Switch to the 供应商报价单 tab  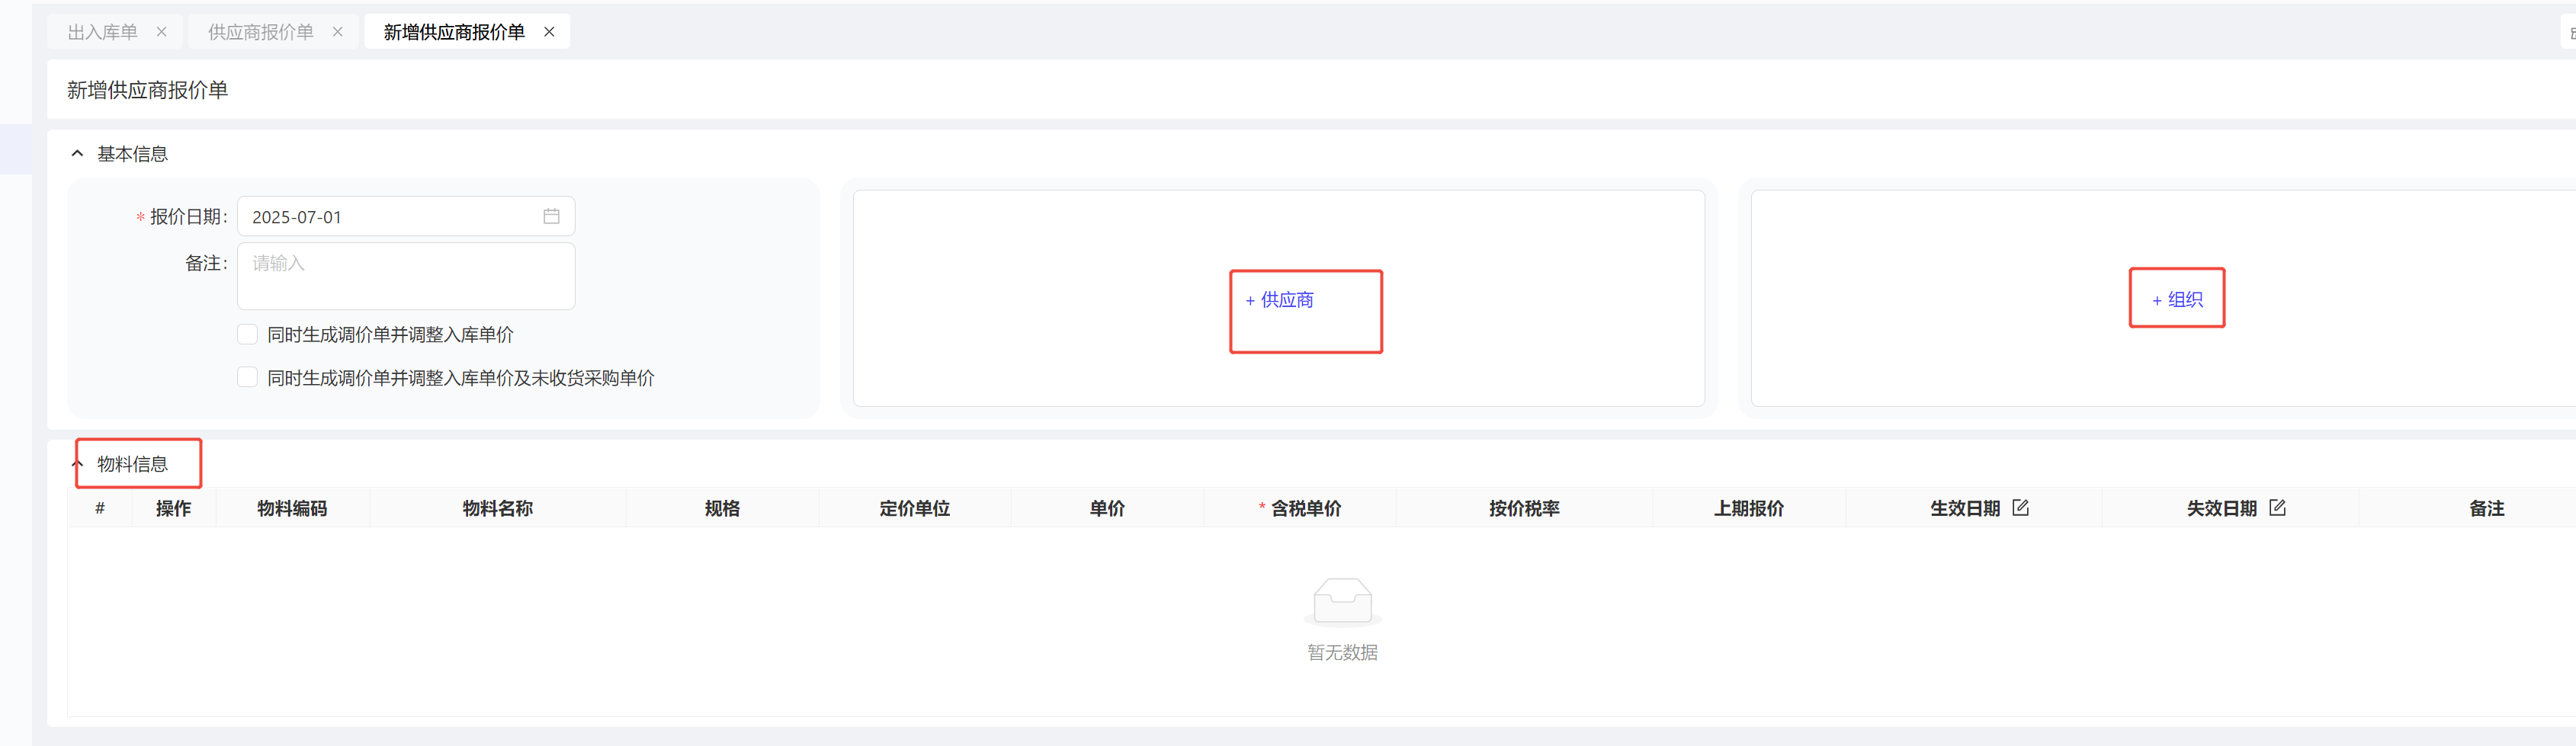tap(260, 32)
